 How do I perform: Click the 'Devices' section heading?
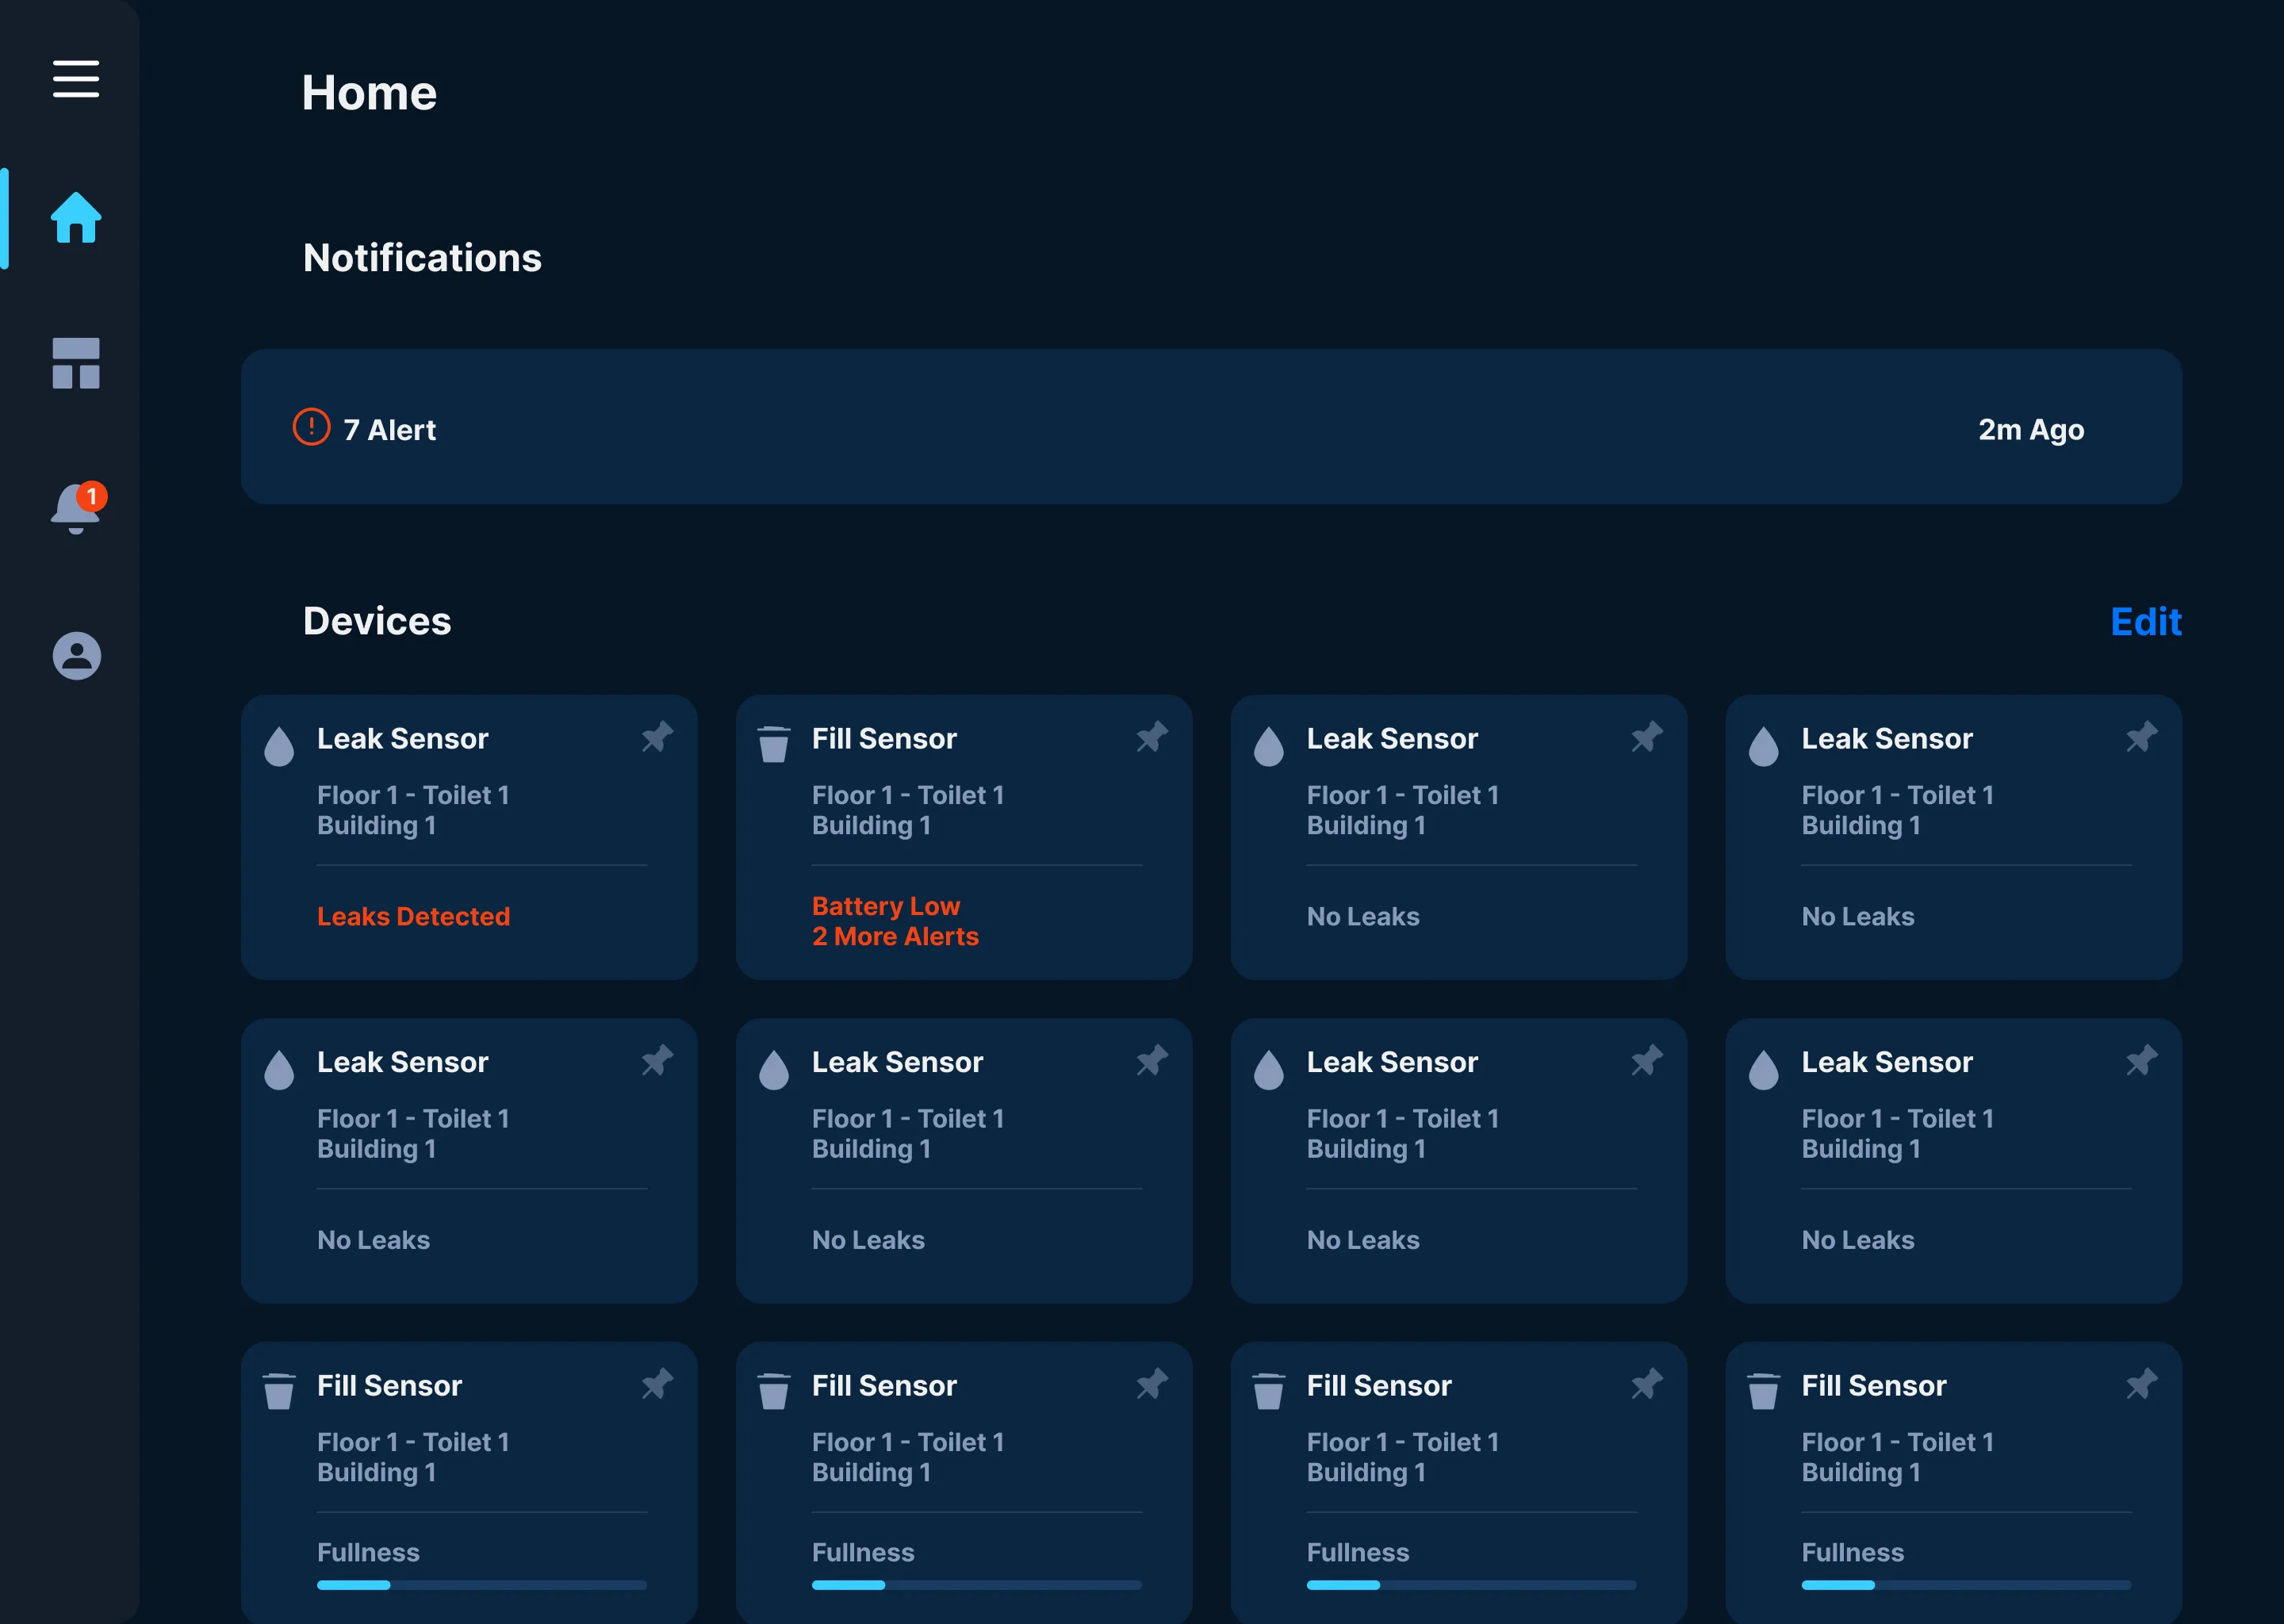pos(377,621)
